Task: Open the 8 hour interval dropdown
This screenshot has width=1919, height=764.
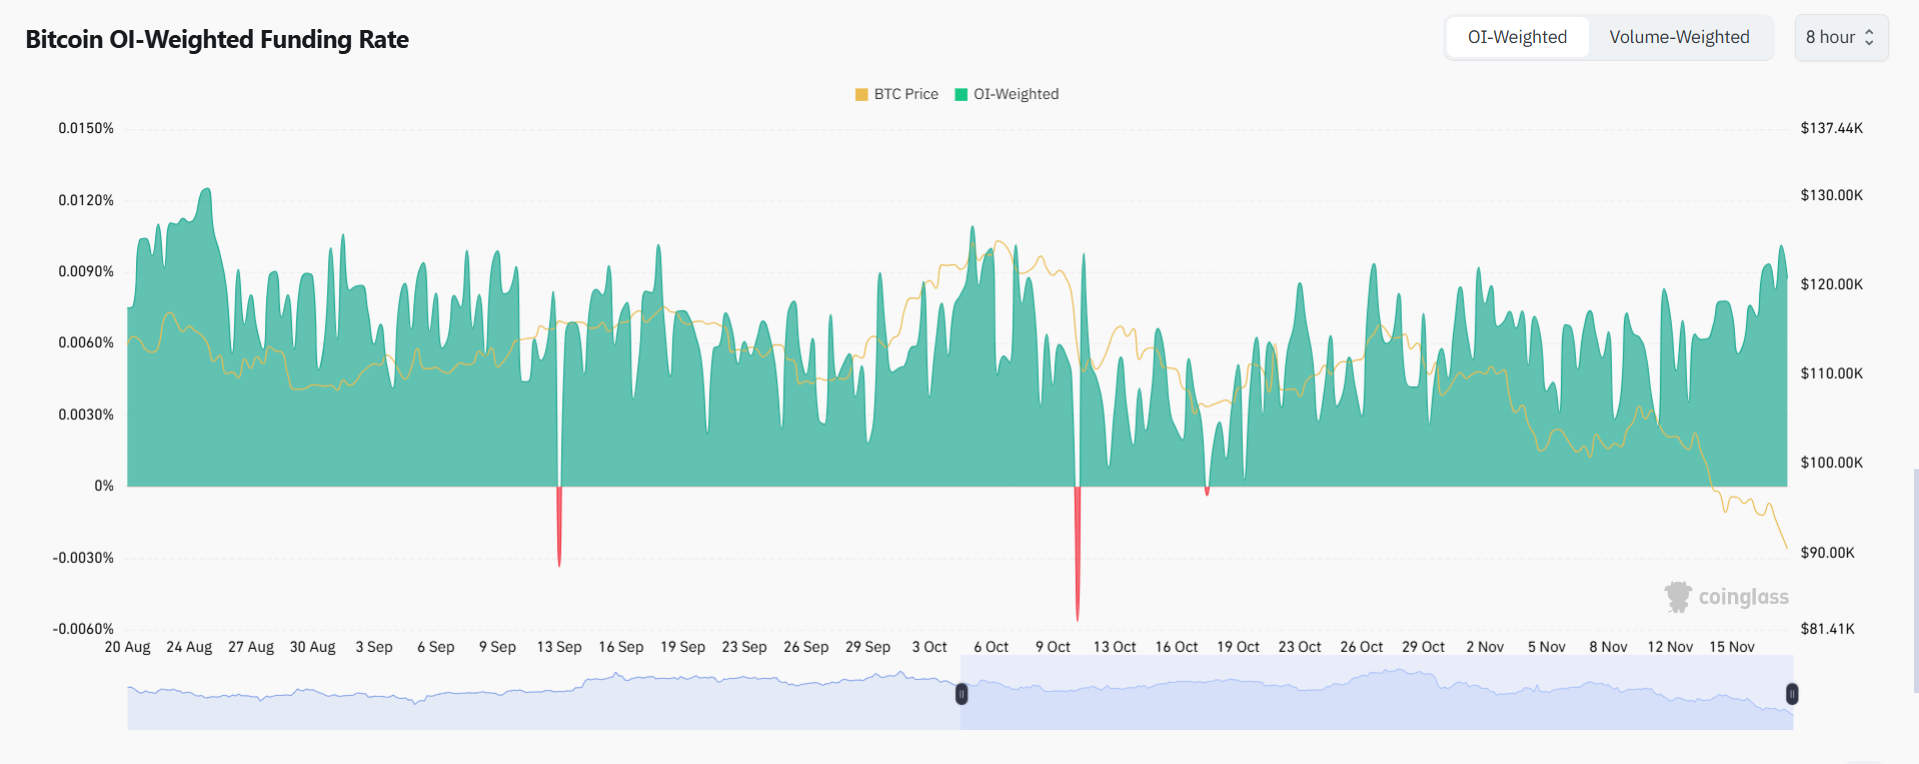Action: (x=1830, y=37)
